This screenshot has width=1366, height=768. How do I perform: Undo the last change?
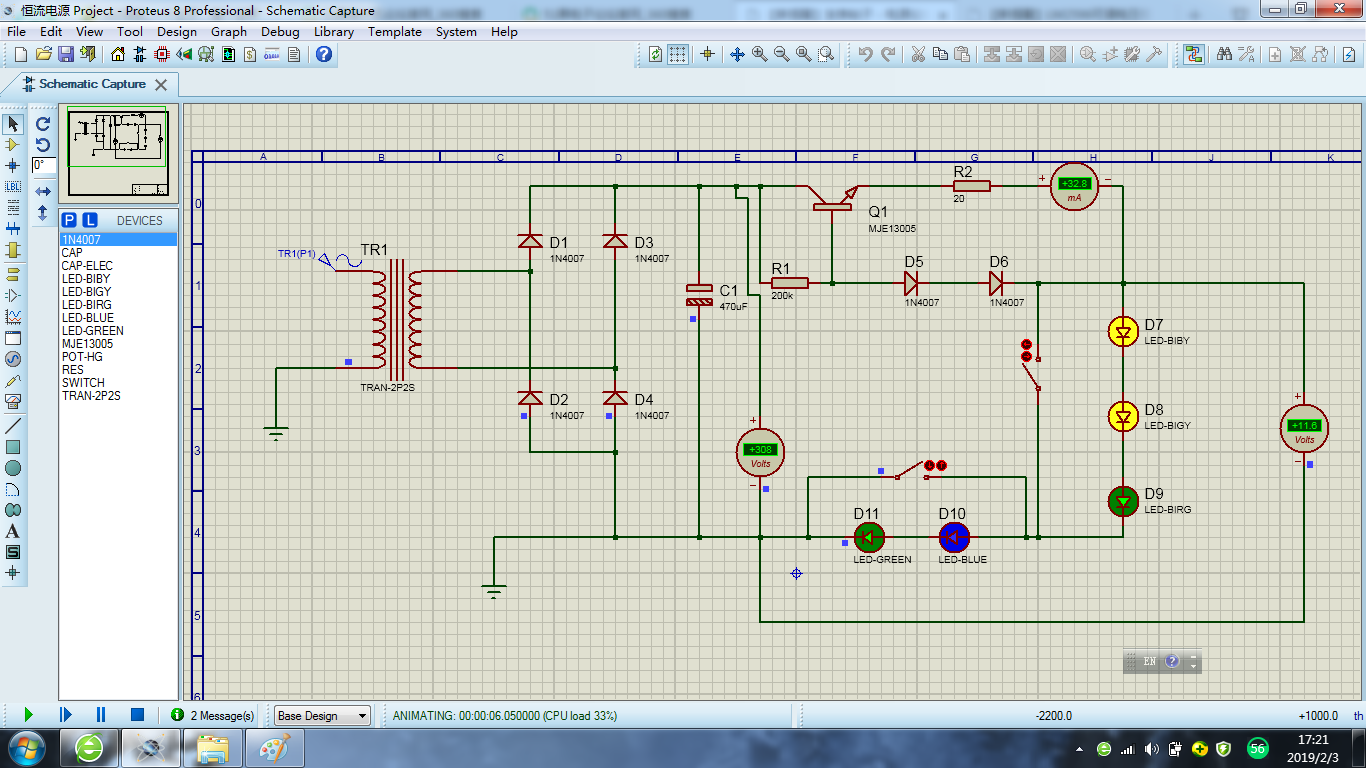(866, 54)
